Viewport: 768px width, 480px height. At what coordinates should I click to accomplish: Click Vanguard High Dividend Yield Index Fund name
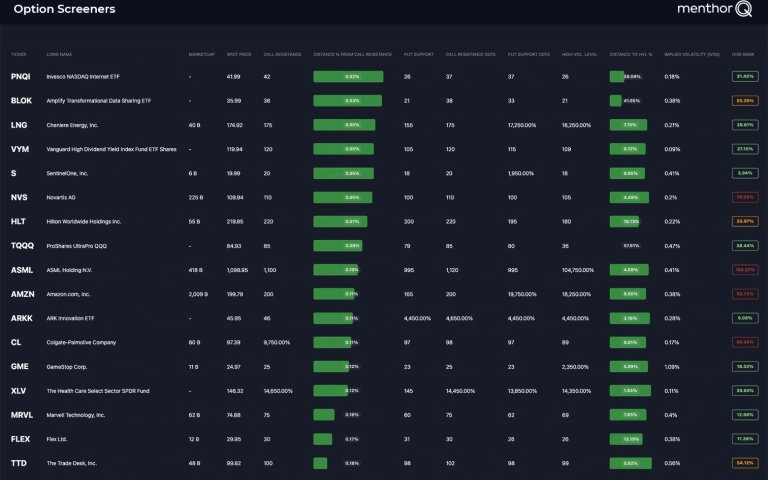pos(111,149)
